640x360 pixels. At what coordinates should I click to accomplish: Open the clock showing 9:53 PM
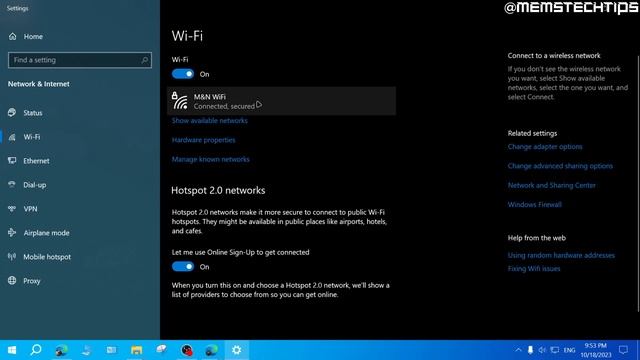pyautogui.click(x=596, y=351)
